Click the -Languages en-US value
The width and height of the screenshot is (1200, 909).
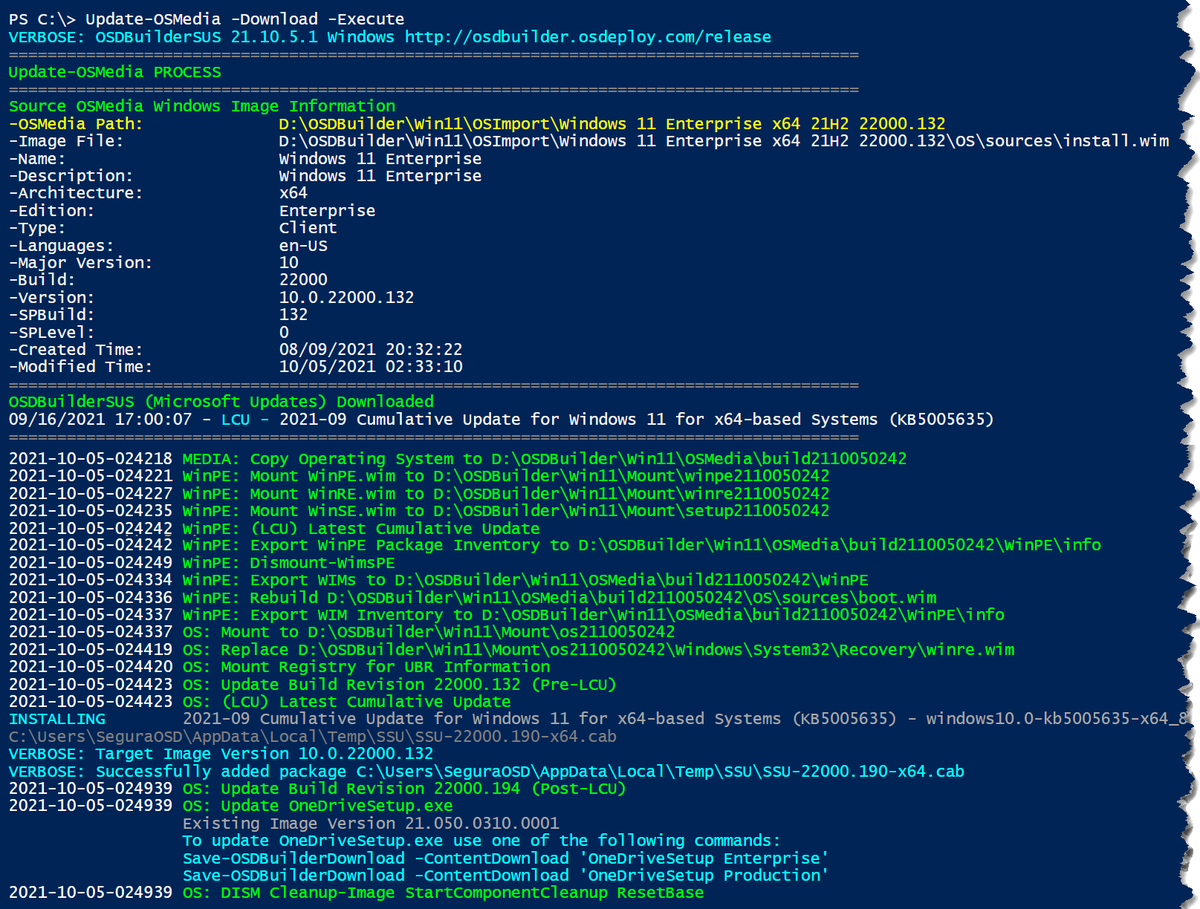pyautogui.click(x=303, y=245)
